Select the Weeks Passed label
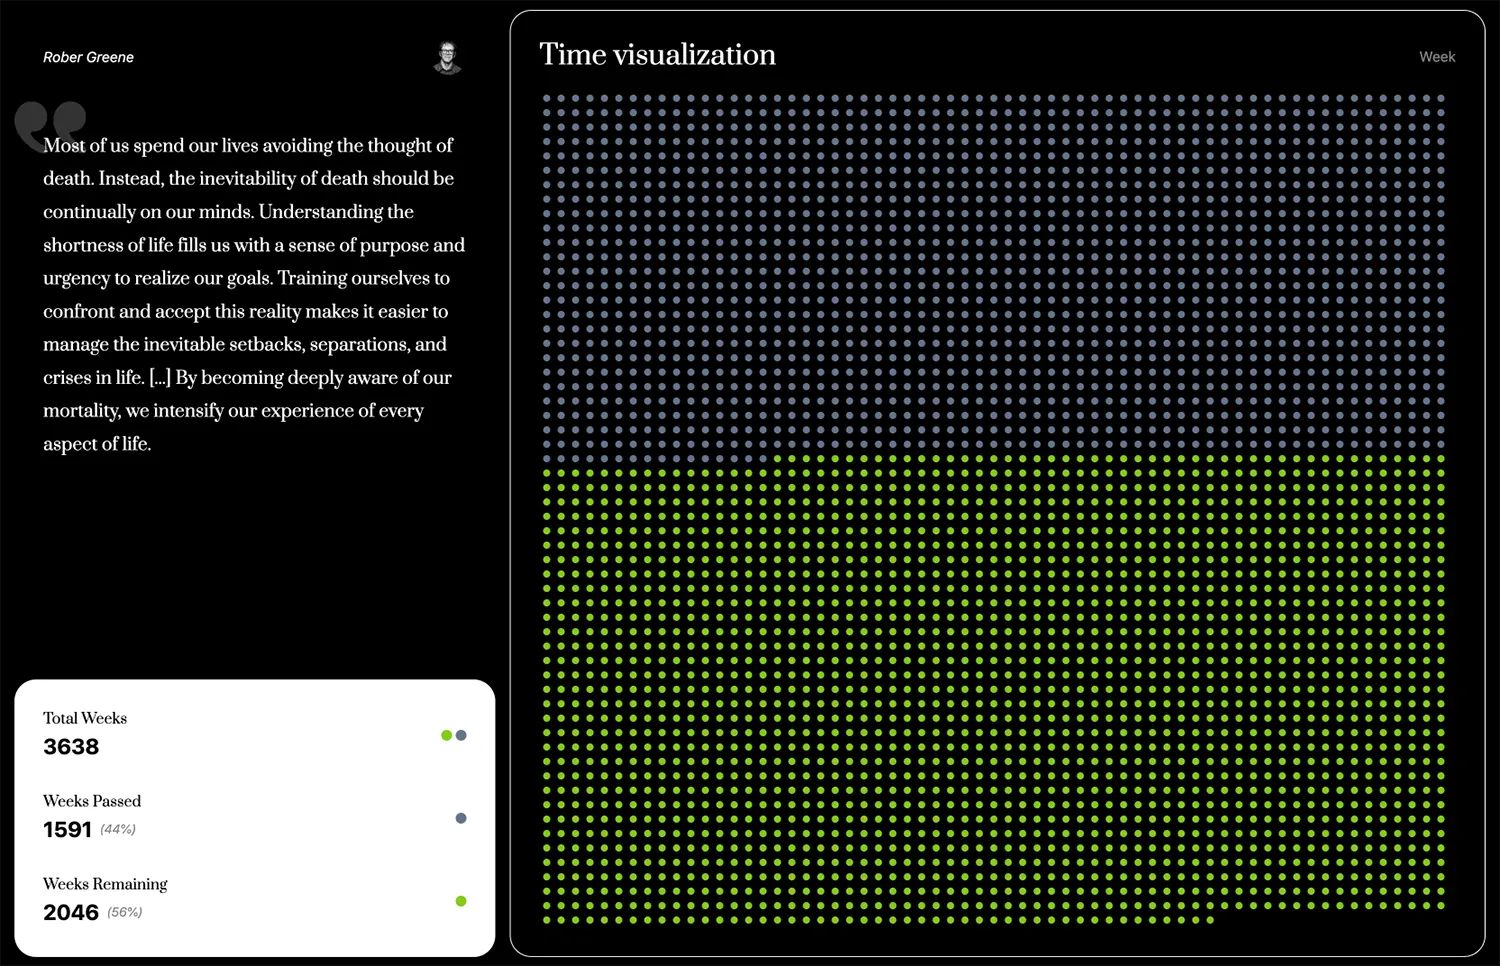 (x=92, y=801)
